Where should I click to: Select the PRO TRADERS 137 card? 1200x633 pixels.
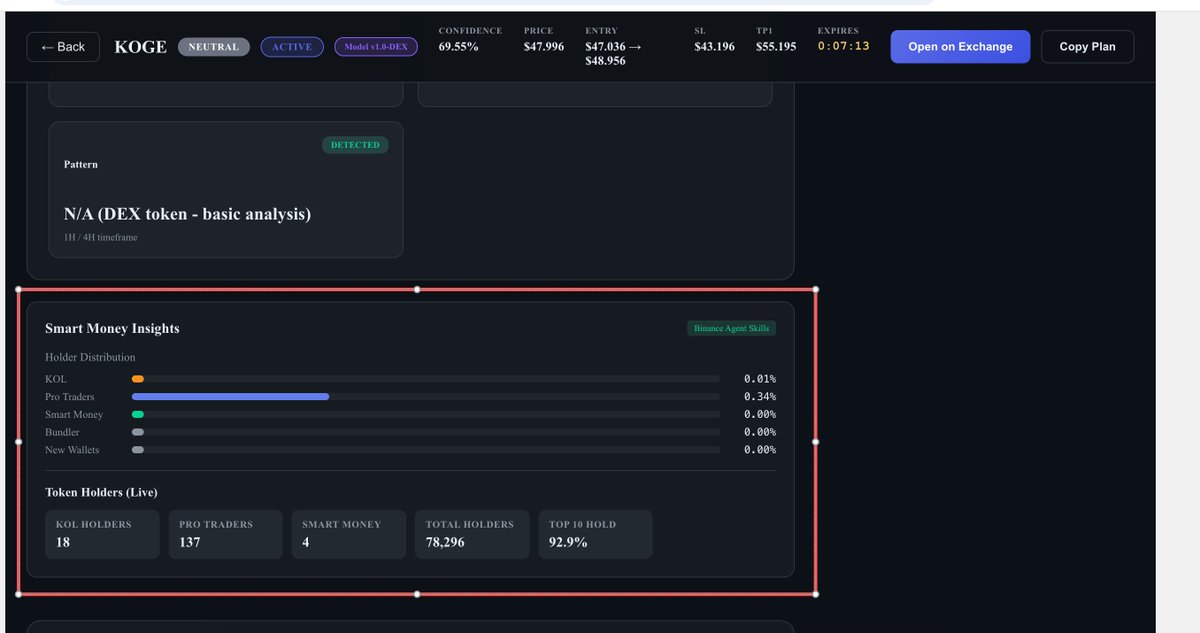point(226,534)
